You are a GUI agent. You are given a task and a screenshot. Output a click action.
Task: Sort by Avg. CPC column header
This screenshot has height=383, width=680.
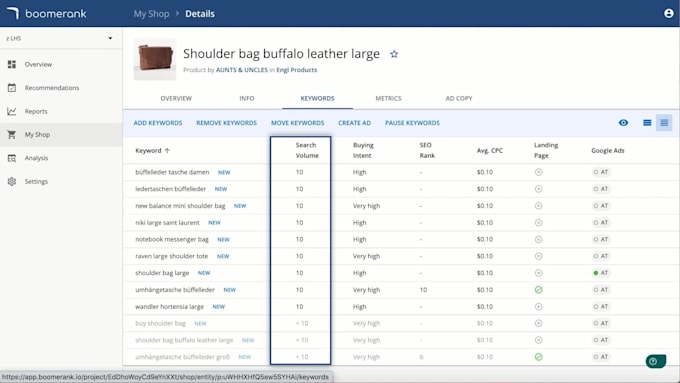[x=490, y=151]
